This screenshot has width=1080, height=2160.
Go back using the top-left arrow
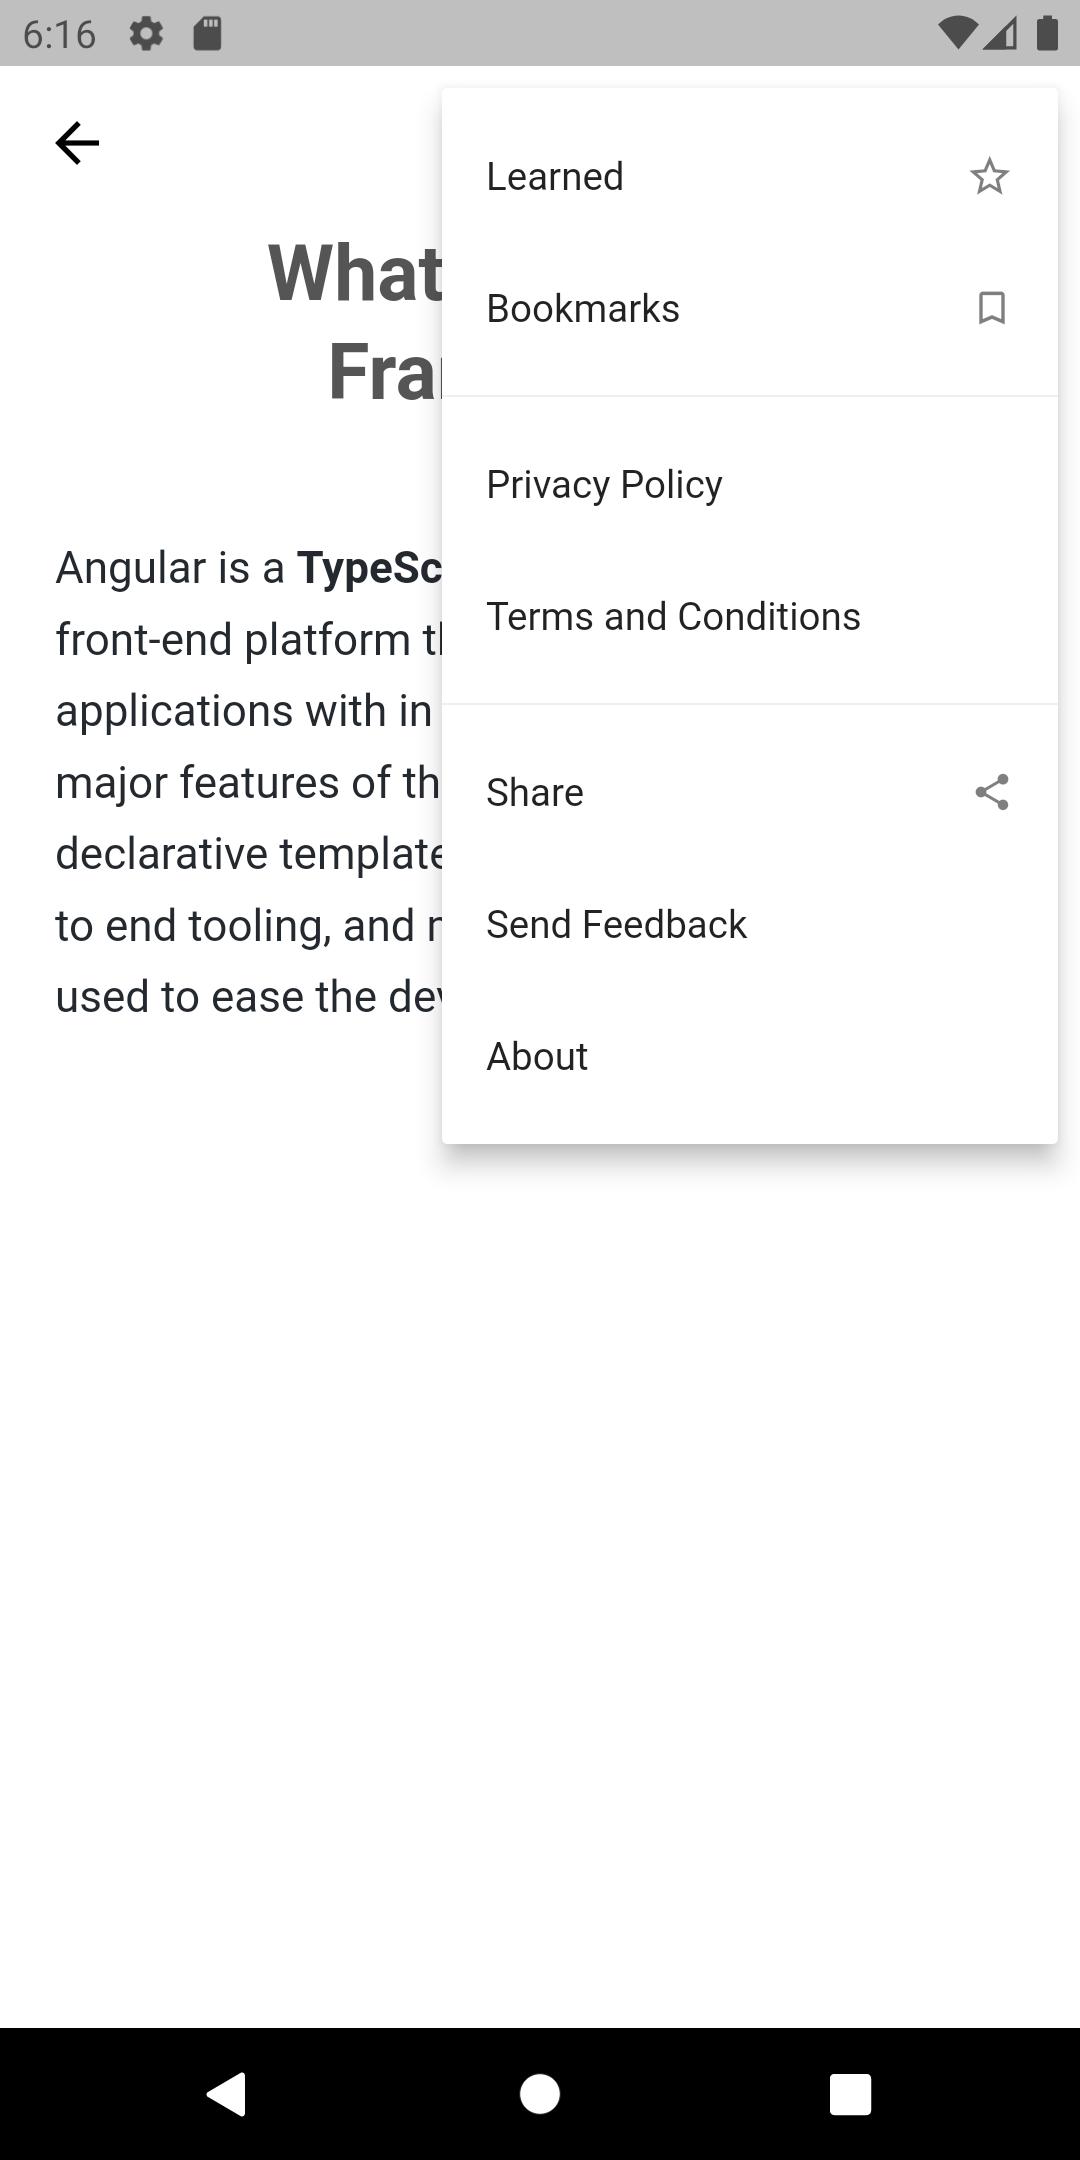(x=77, y=143)
